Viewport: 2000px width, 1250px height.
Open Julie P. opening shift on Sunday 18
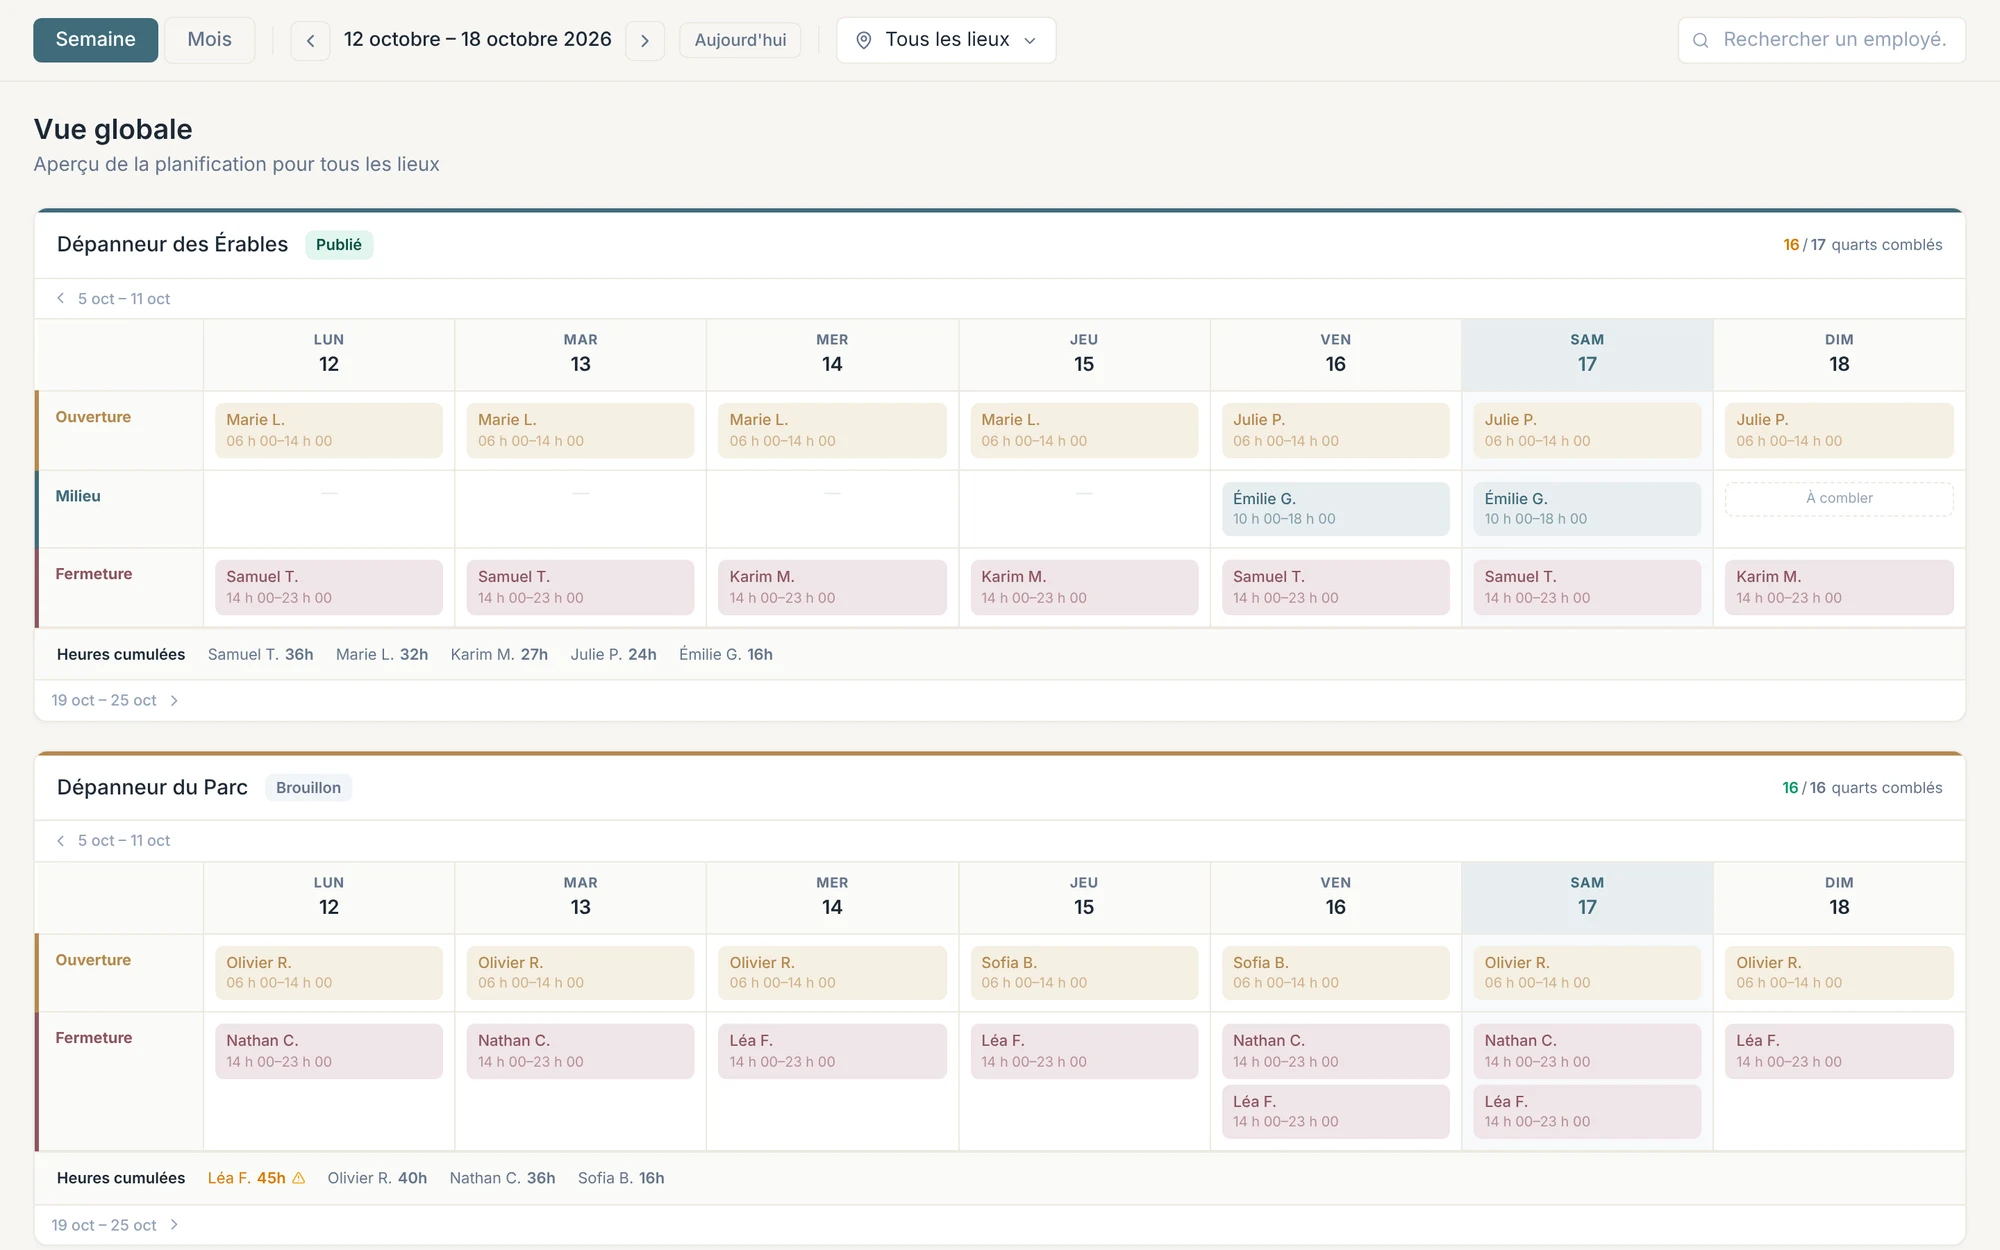click(1839, 430)
